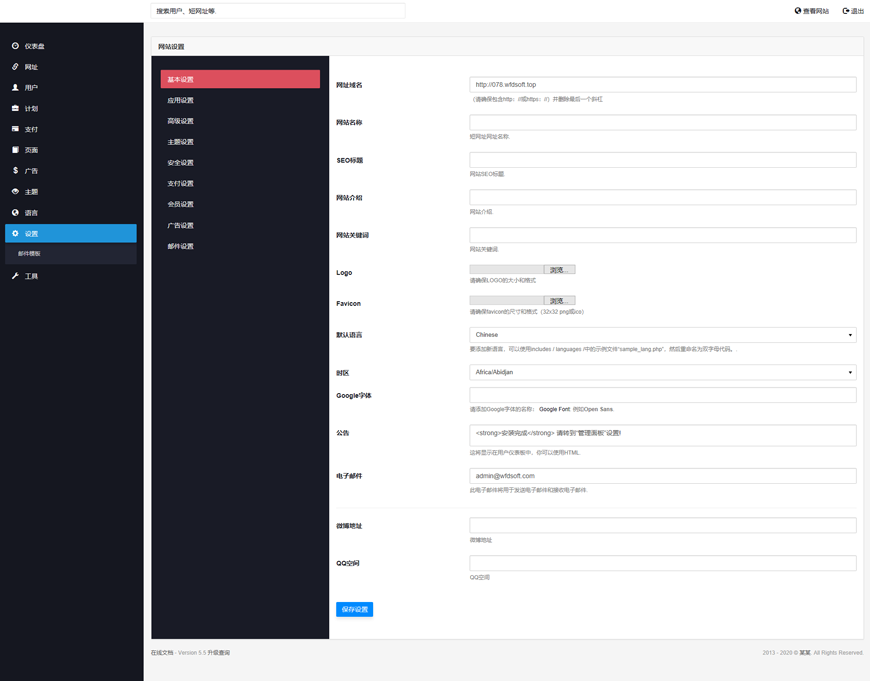Open the 主题 eye icon in sidebar
Screen dimensions: 870x681
(x=15, y=192)
